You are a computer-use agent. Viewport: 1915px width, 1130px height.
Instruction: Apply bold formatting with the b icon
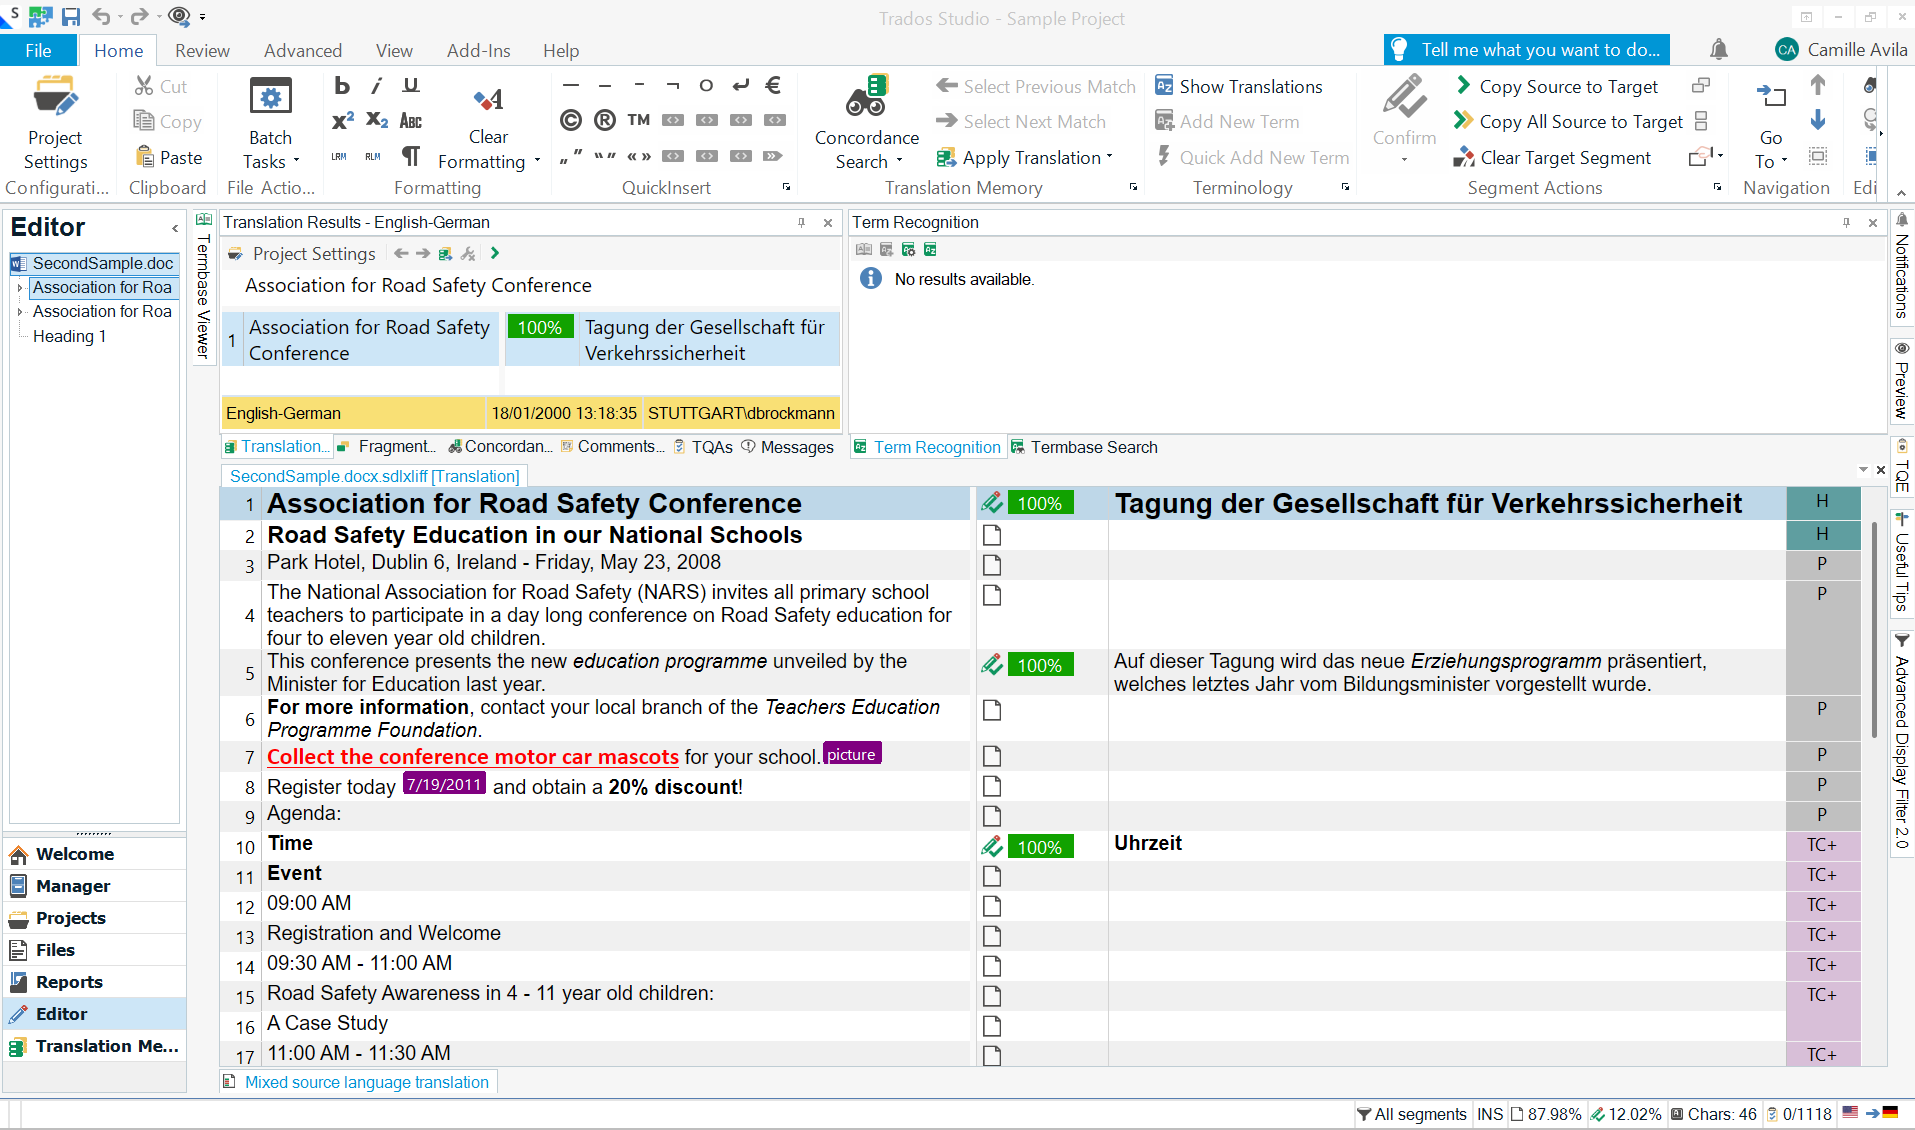point(342,86)
